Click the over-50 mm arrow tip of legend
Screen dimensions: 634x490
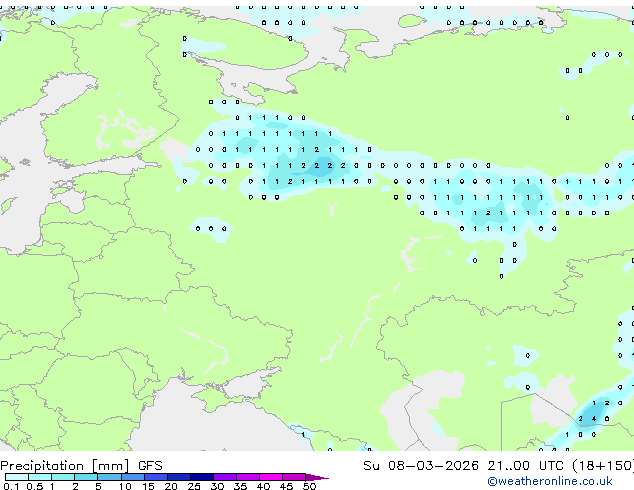317,477
